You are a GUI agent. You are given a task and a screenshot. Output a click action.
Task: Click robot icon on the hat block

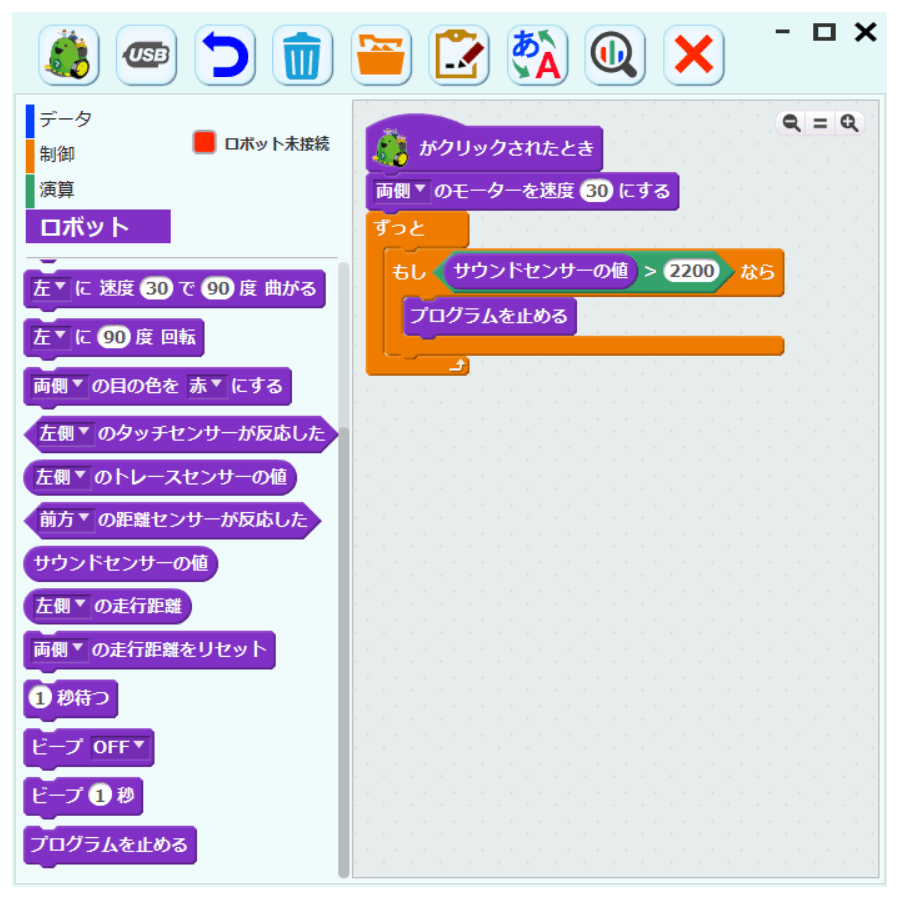pyautogui.click(x=391, y=149)
